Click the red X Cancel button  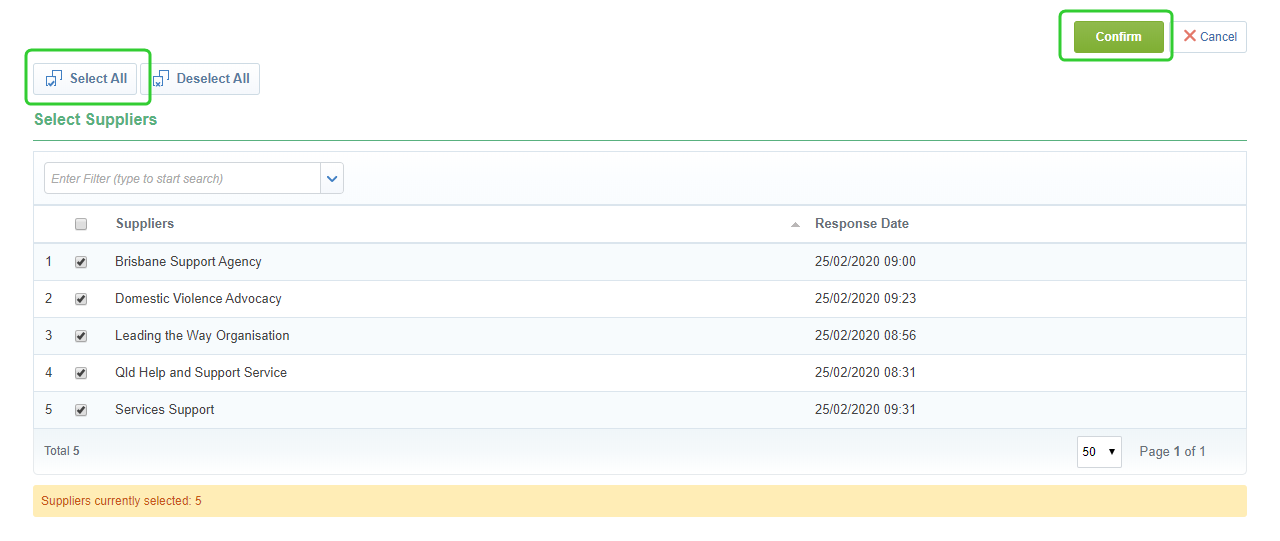coord(1210,37)
